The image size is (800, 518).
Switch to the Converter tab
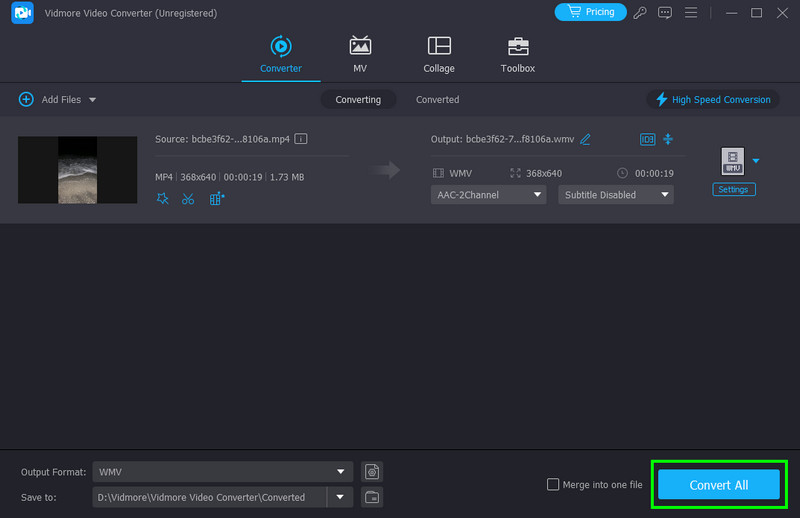tap(281, 55)
